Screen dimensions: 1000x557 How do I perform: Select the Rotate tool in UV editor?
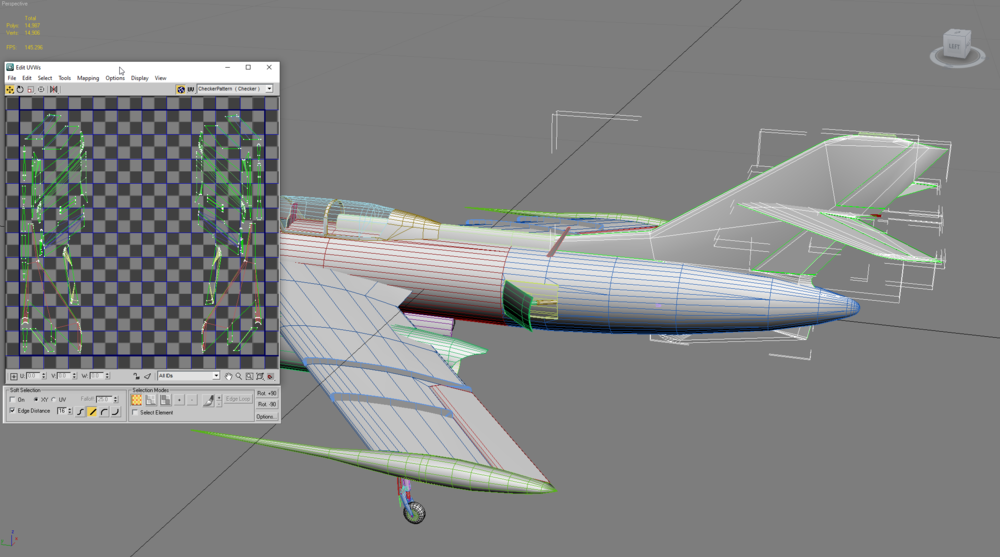tap(20, 89)
